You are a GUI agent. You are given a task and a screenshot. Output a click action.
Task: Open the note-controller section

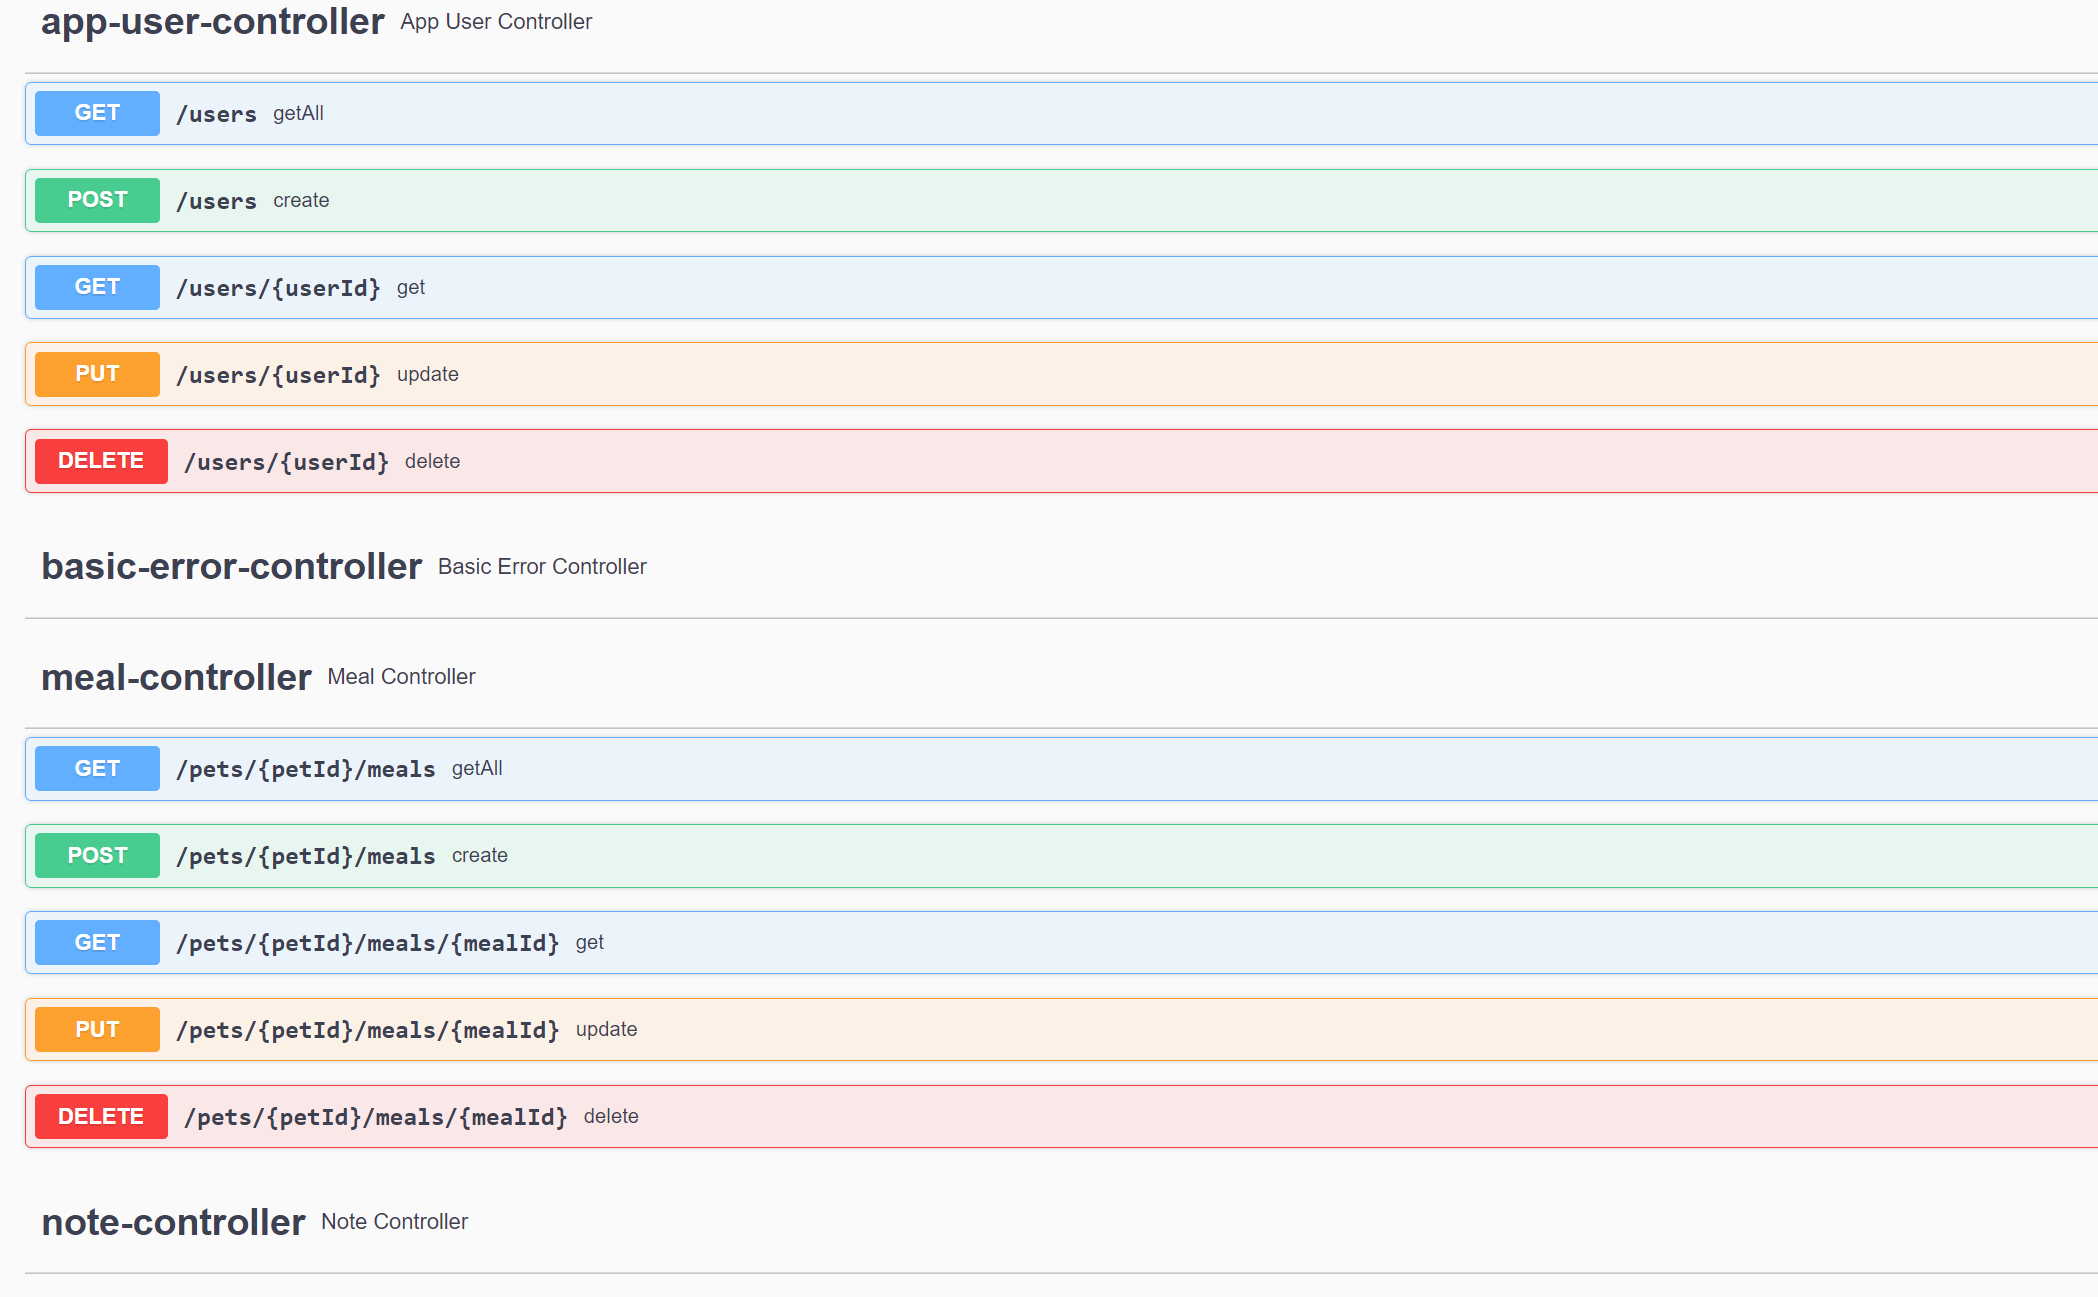(x=172, y=1221)
